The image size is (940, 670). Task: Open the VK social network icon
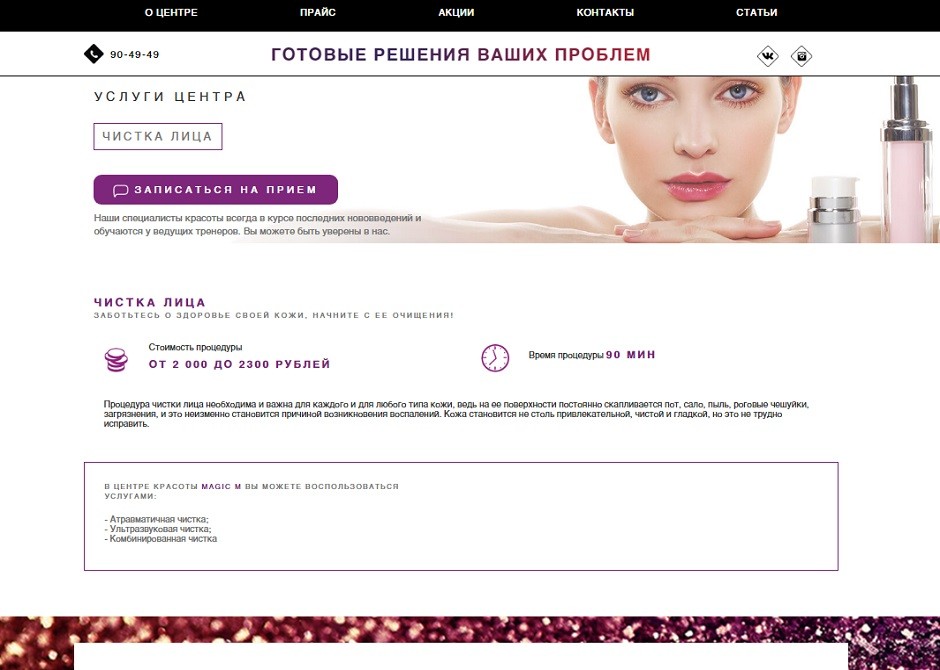767,56
